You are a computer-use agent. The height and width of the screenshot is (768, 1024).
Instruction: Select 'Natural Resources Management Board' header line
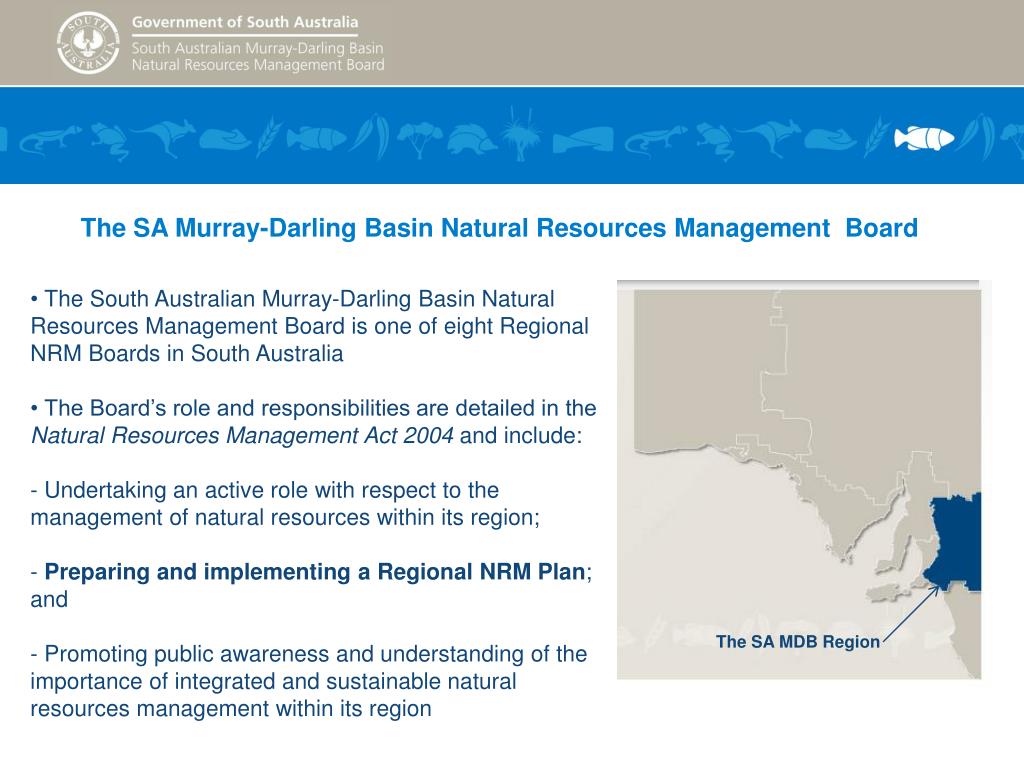(x=258, y=65)
